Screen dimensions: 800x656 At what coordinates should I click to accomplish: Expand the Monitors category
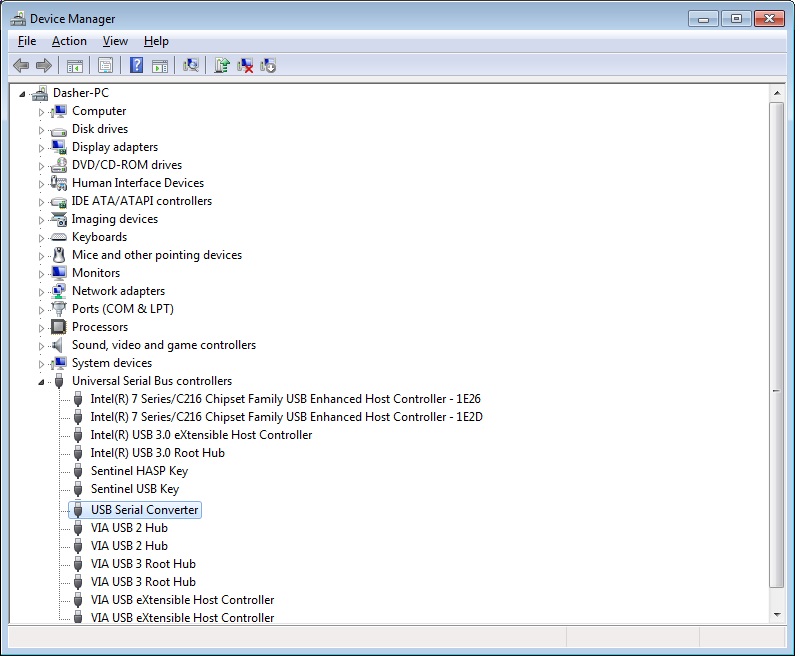pyautogui.click(x=41, y=273)
